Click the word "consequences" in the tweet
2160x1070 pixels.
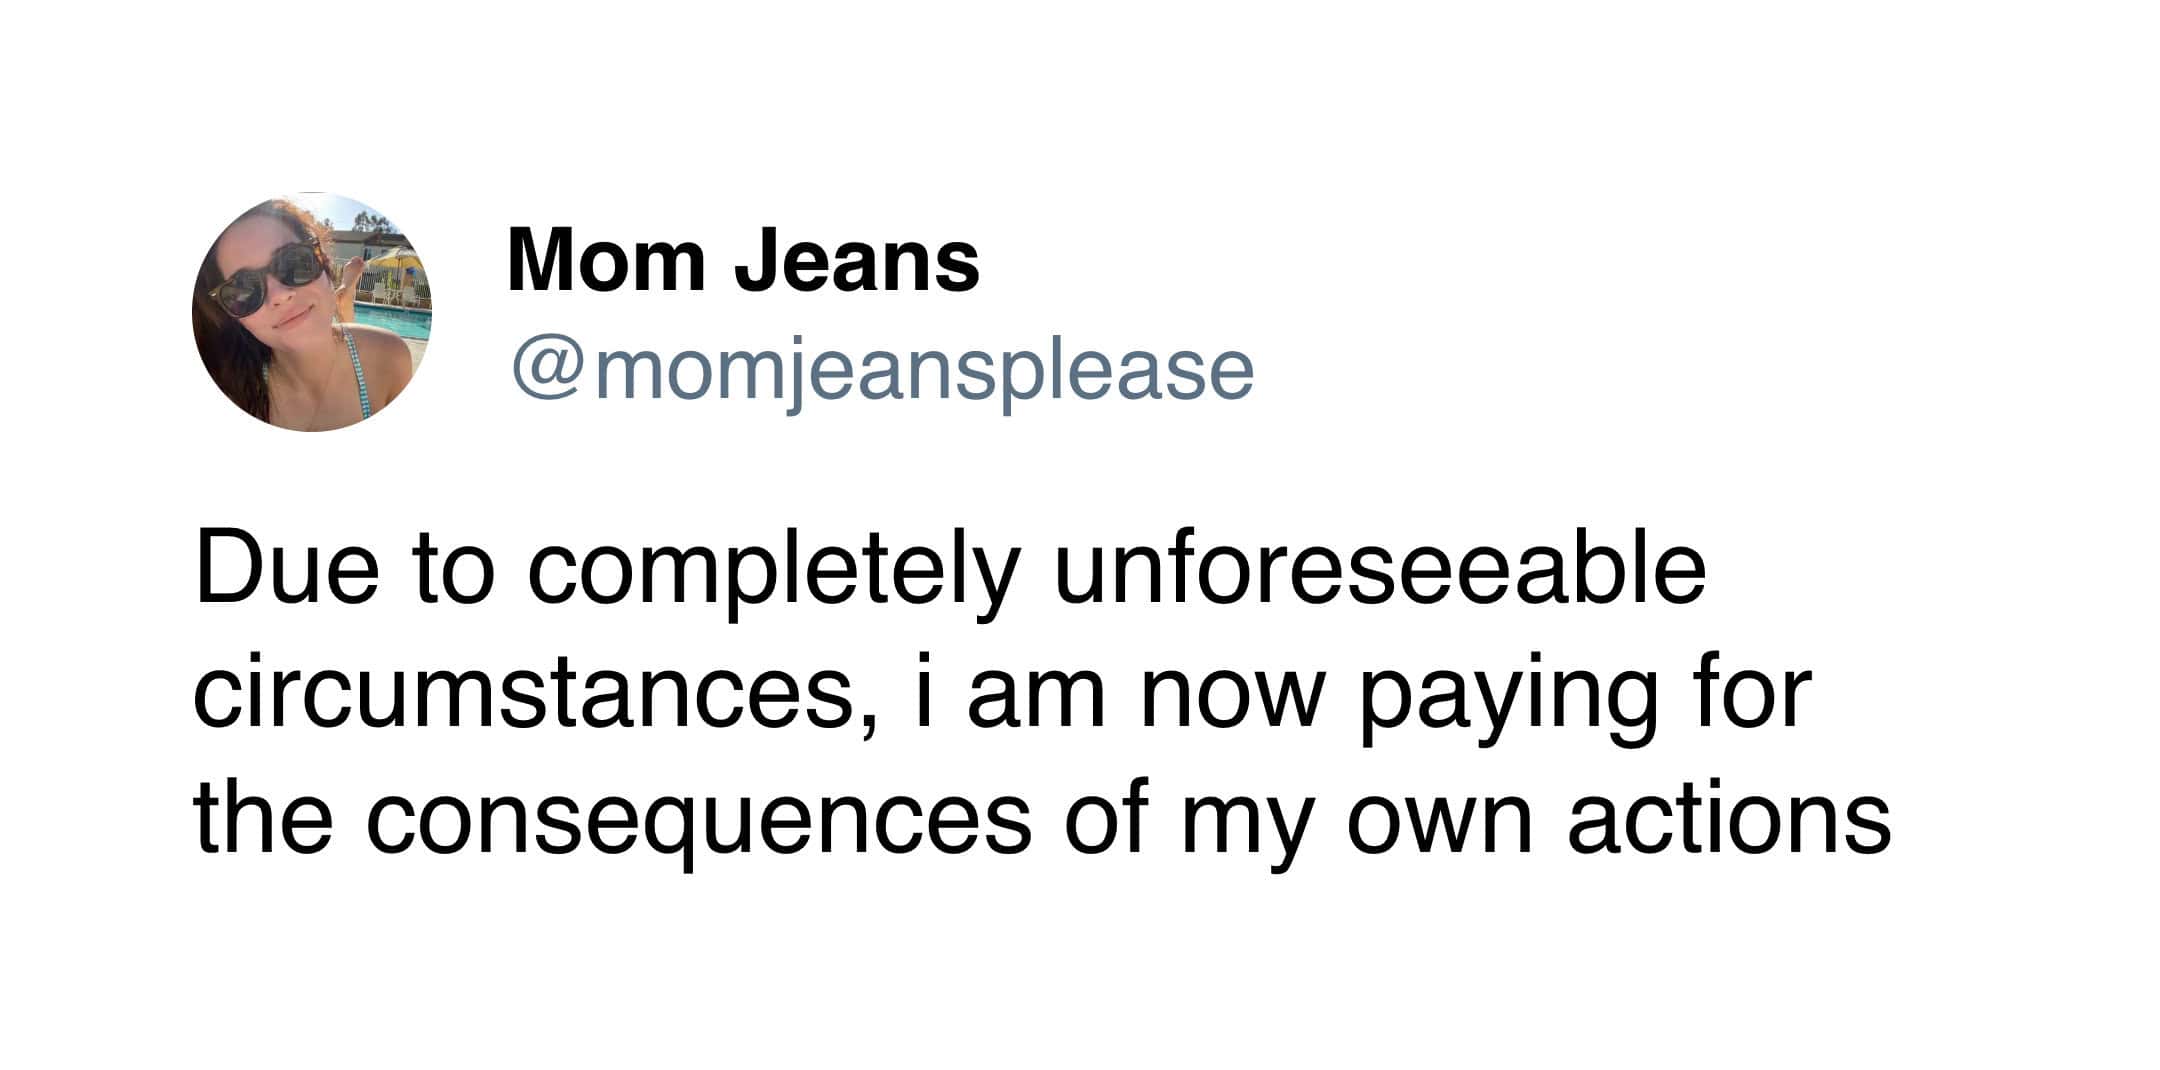(x=698, y=821)
